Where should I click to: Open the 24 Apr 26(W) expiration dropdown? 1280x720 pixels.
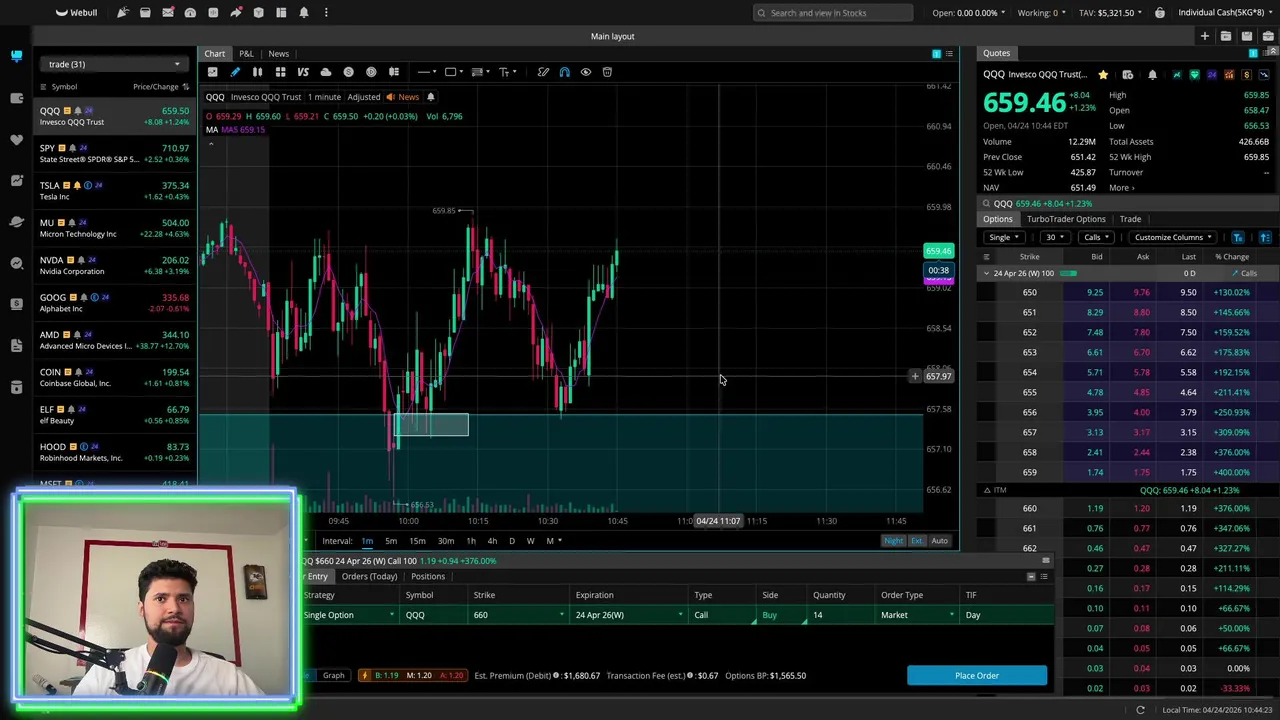[628, 615]
